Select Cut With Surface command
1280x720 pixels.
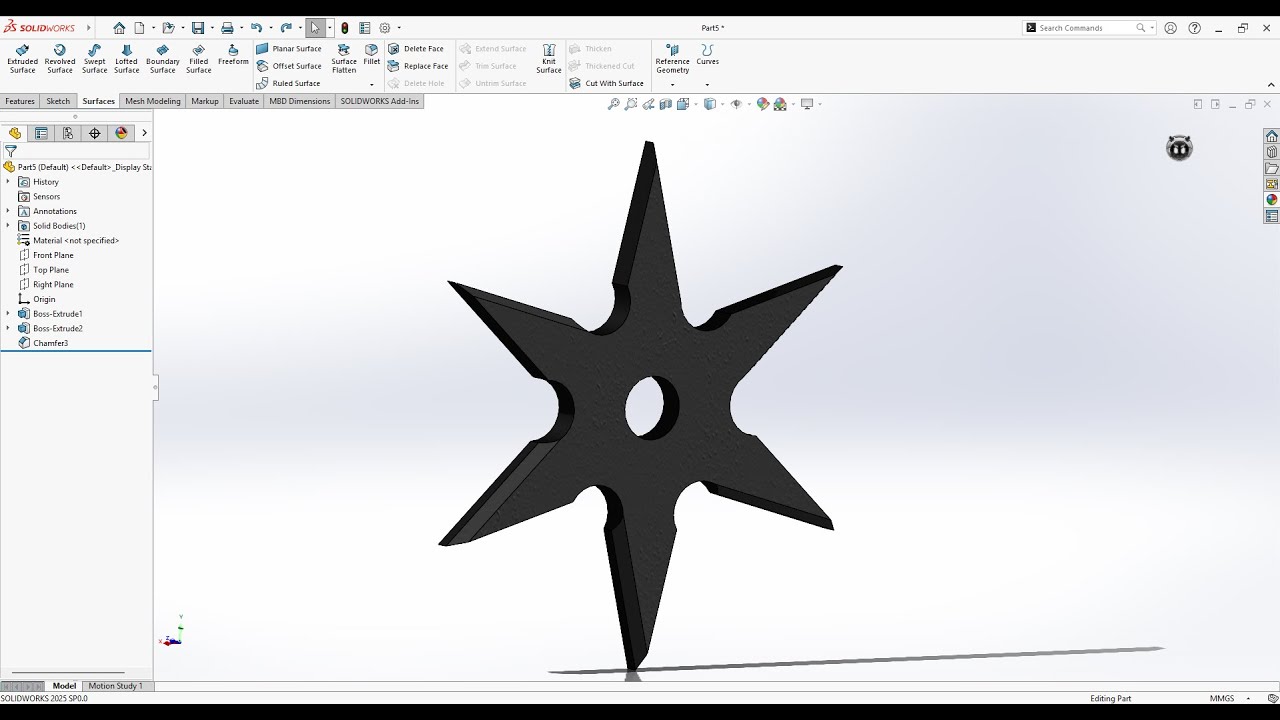click(x=607, y=84)
